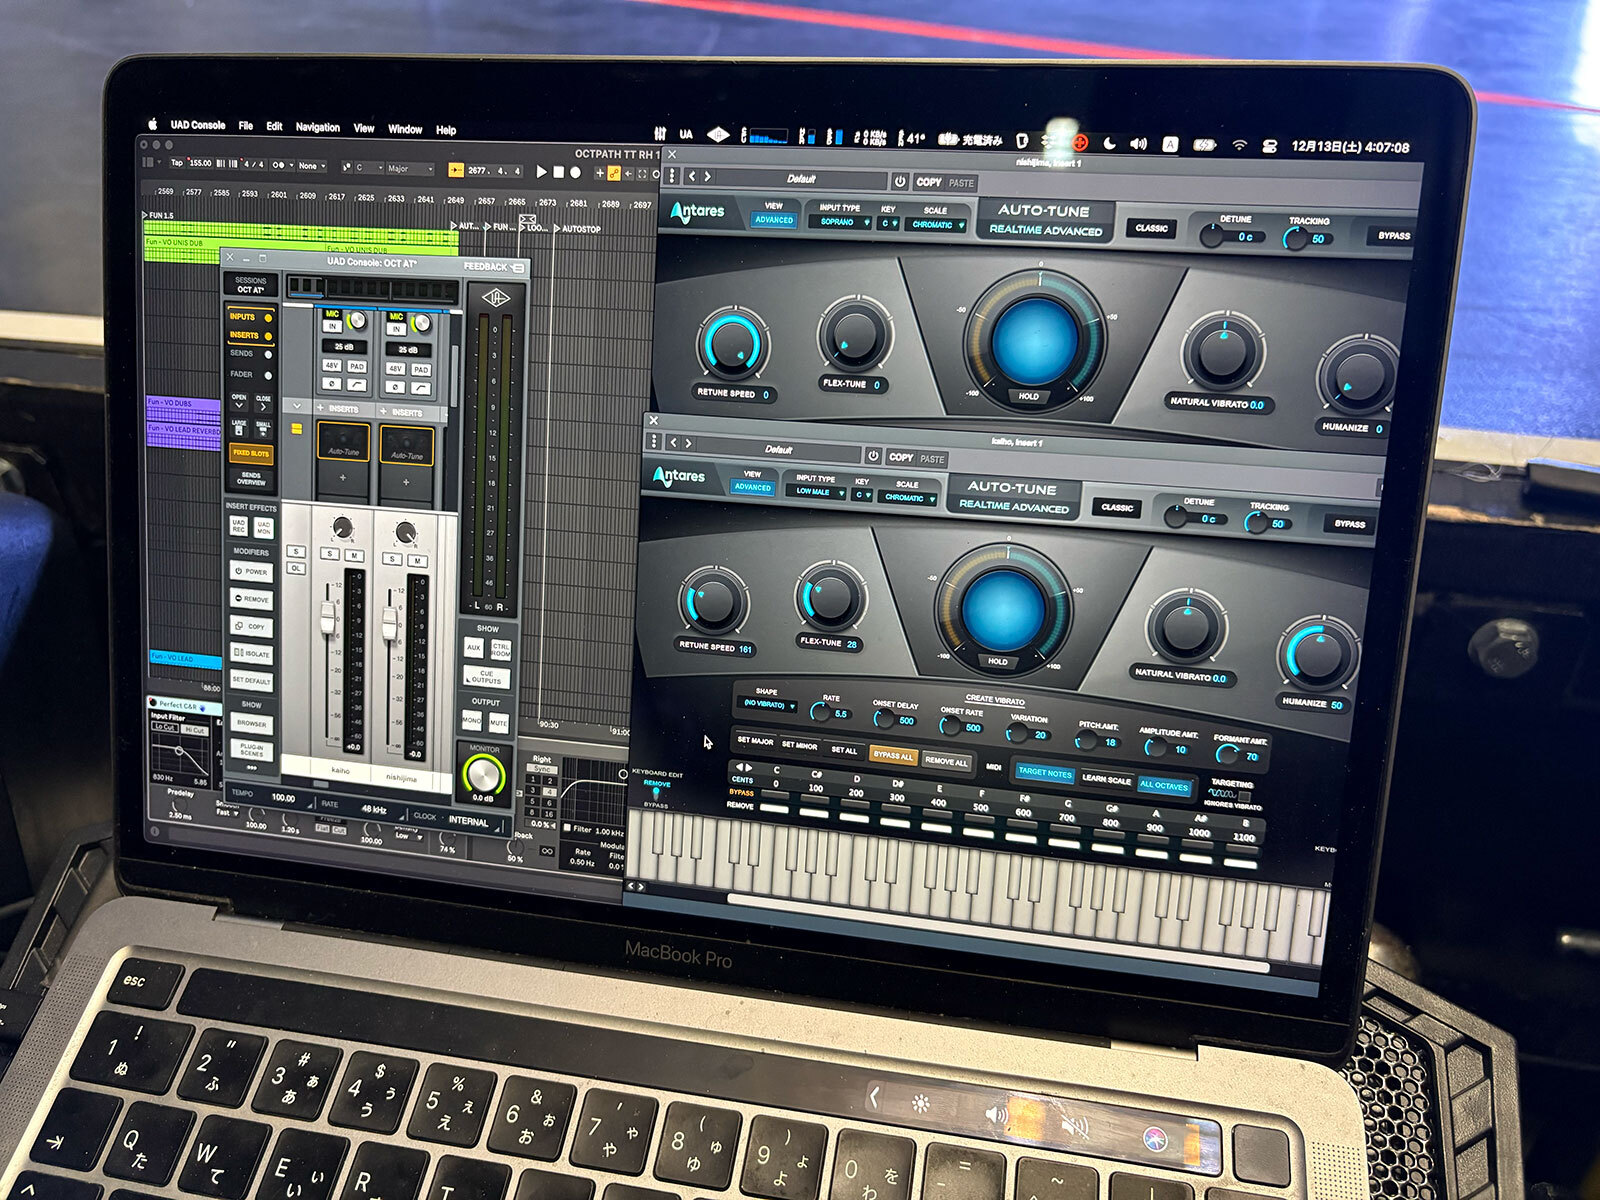Click the Universal Audio diamond logo in the console
Screen dimensions: 1600x1200
point(495,300)
